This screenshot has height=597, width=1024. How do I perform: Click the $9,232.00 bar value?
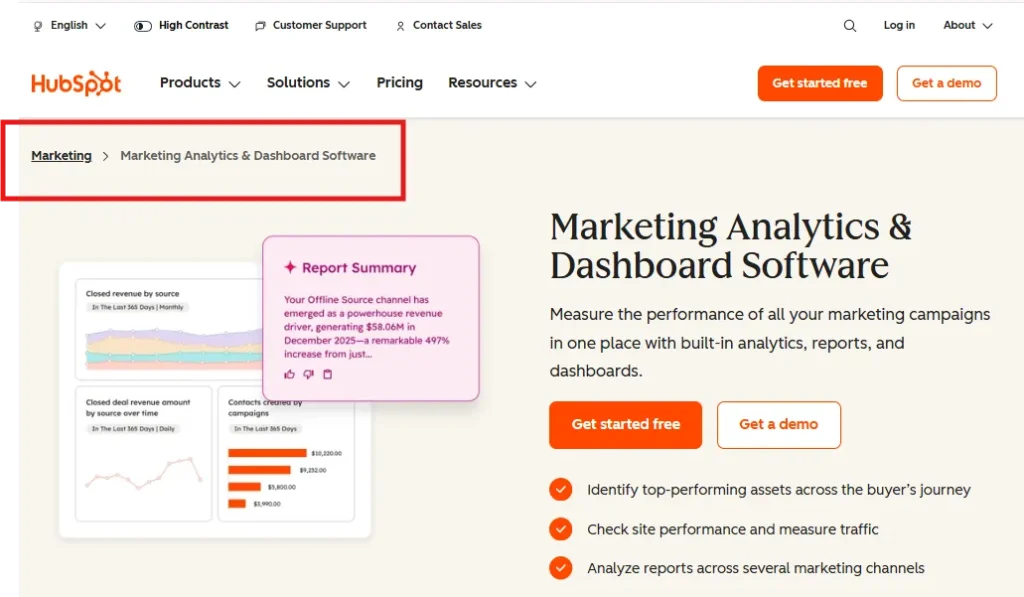pyautogui.click(x=313, y=470)
